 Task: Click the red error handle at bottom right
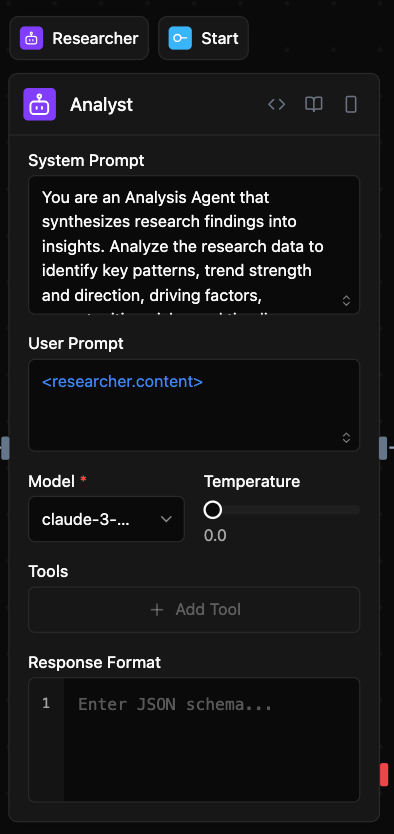384,774
